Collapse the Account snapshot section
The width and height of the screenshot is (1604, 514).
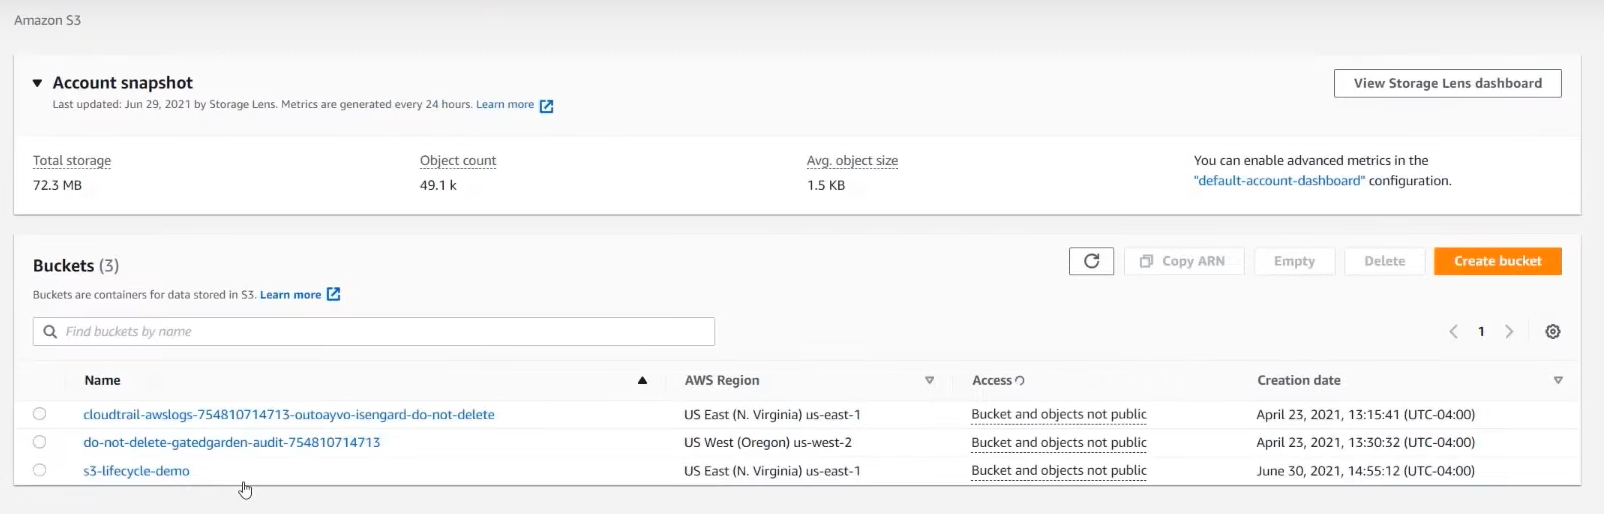(x=37, y=83)
